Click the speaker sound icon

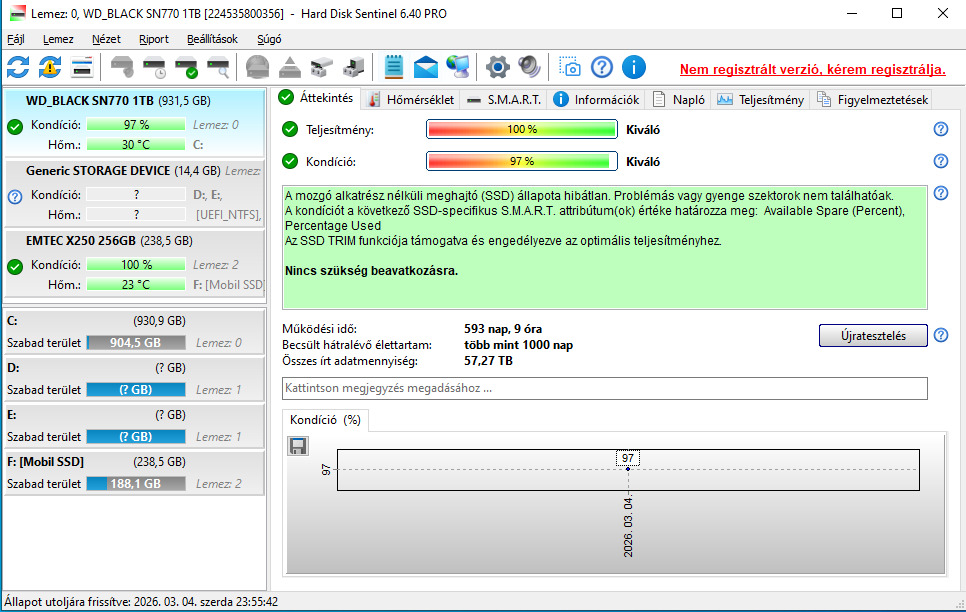529,67
